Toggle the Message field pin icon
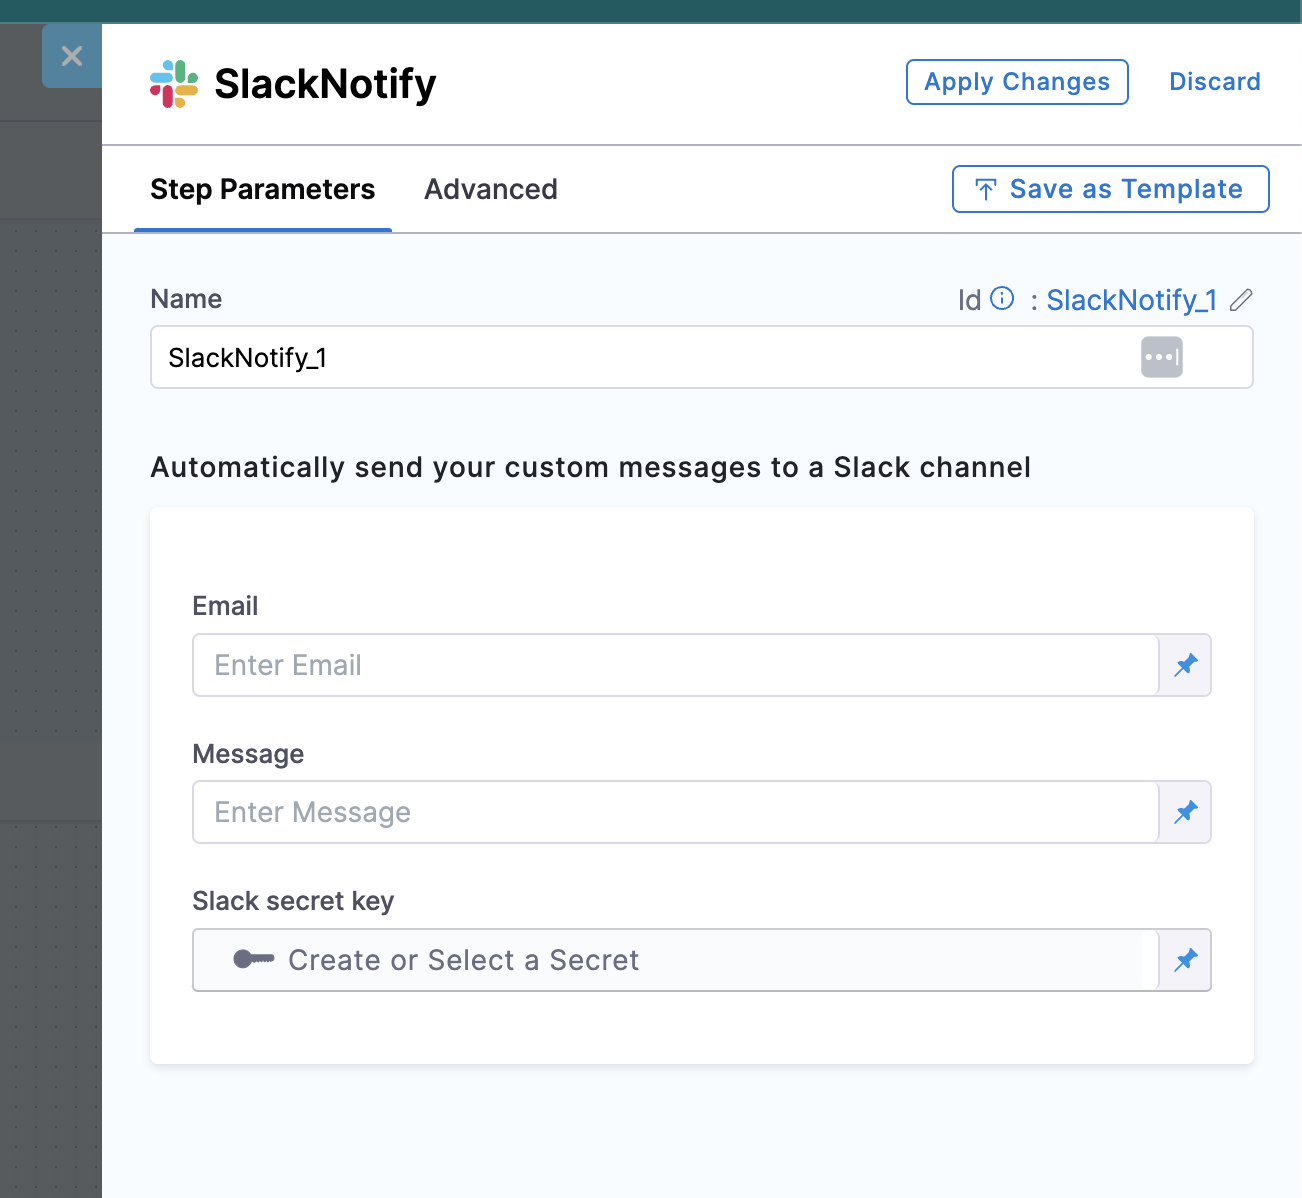The height and width of the screenshot is (1198, 1302). coord(1185,812)
